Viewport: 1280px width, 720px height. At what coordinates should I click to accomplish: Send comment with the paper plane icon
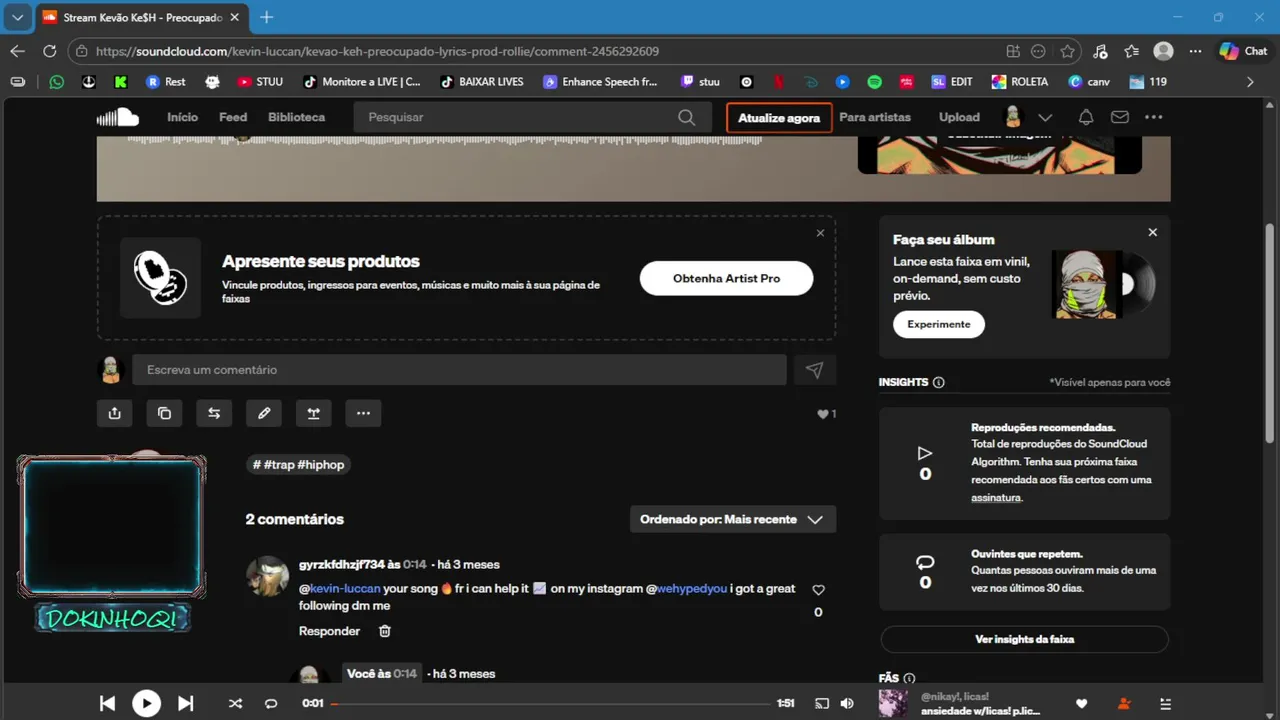click(x=814, y=370)
